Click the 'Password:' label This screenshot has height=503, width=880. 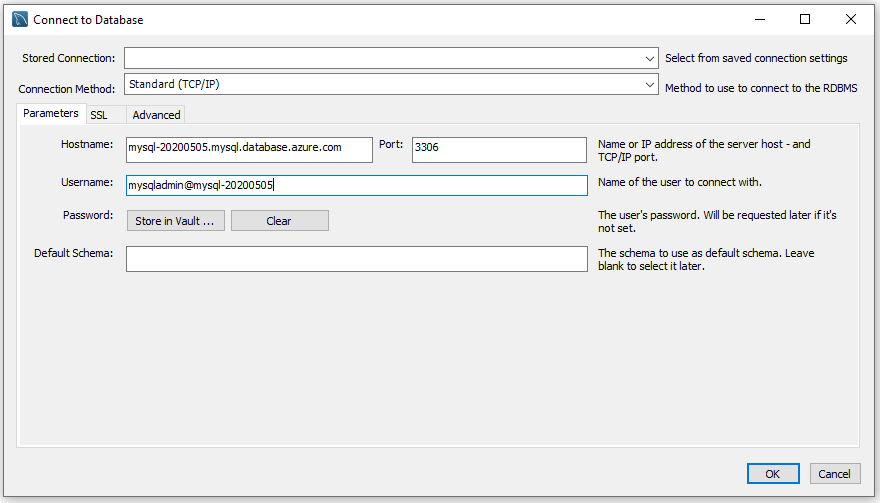click(x=88, y=215)
